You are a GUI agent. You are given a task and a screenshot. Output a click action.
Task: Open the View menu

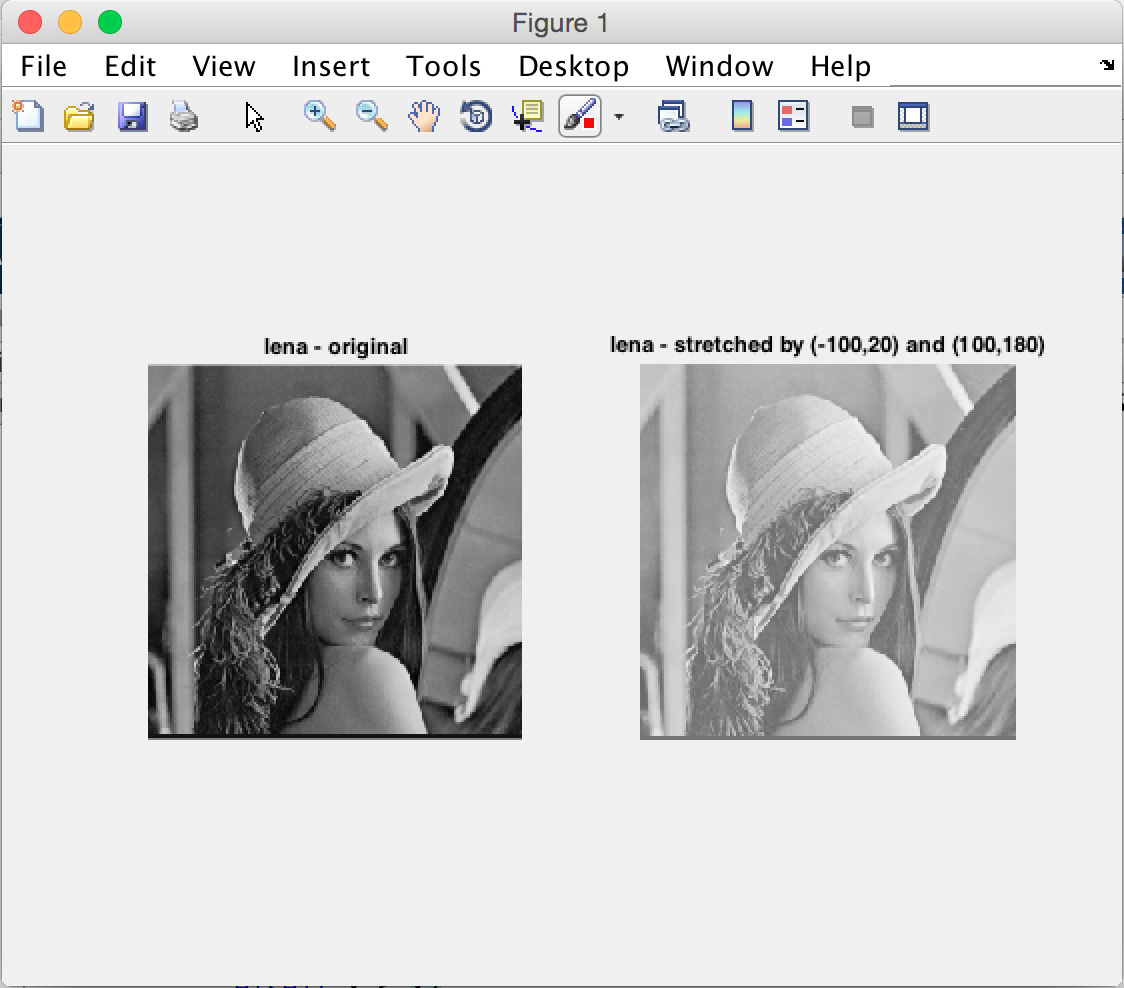pyautogui.click(x=224, y=66)
